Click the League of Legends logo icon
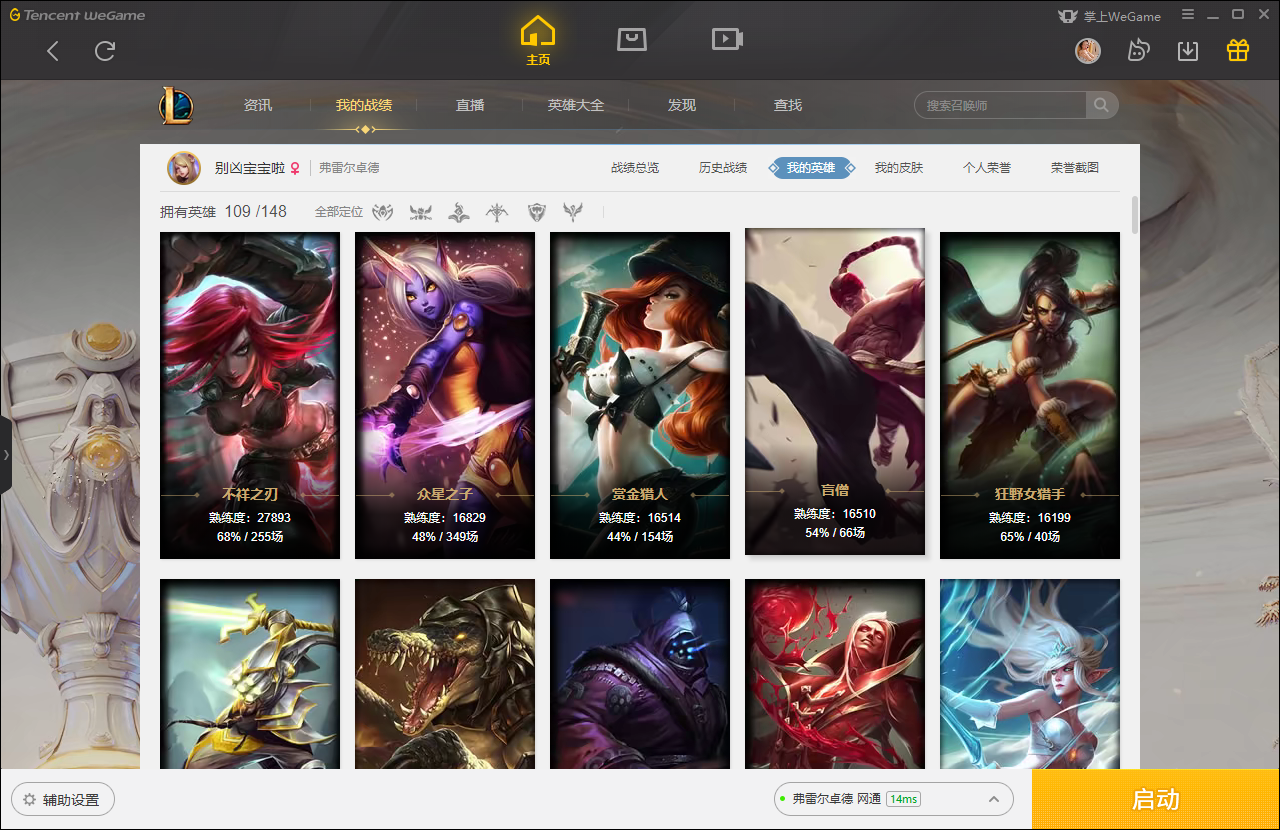This screenshot has width=1280, height=830. pos(176,105)
